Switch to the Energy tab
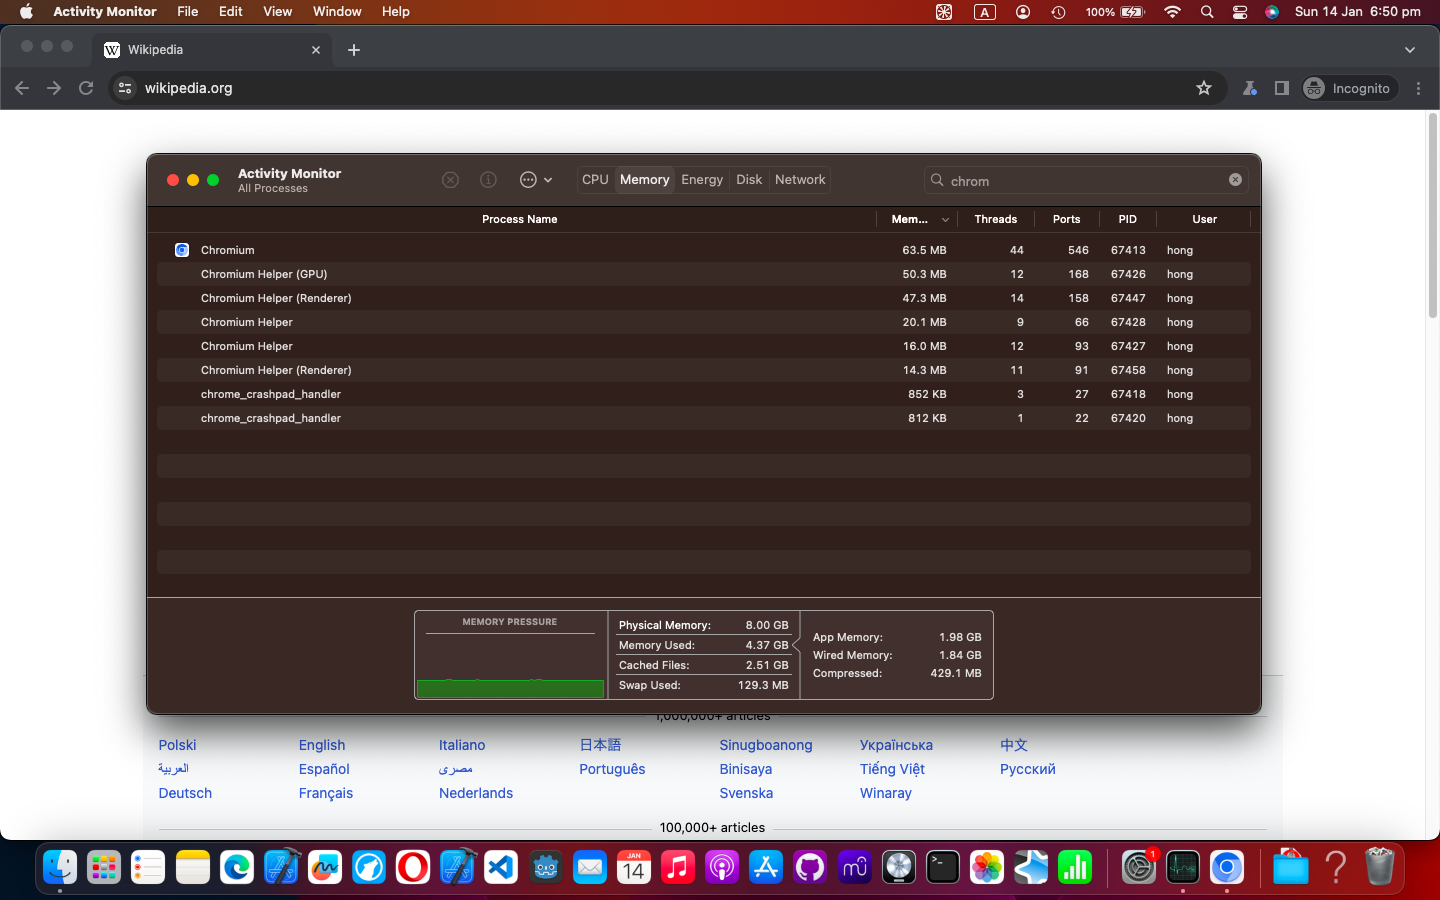 coord(702,180)
